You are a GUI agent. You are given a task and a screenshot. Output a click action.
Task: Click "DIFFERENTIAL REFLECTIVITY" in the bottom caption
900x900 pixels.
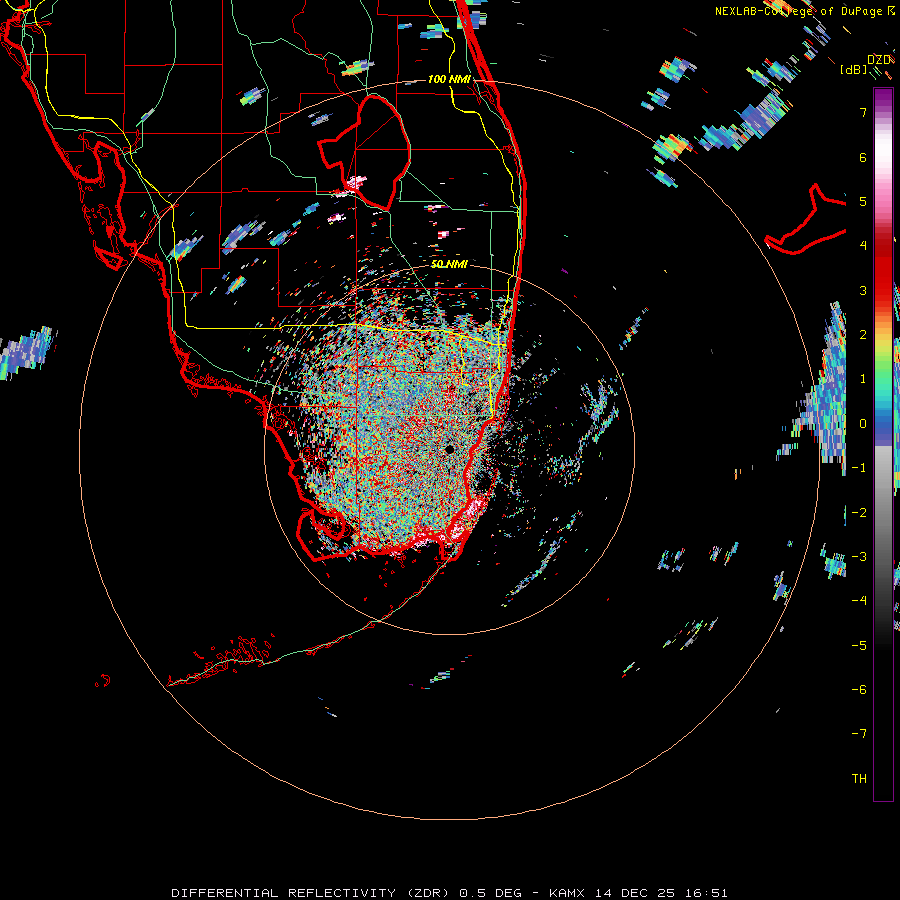tap(284, 893)
